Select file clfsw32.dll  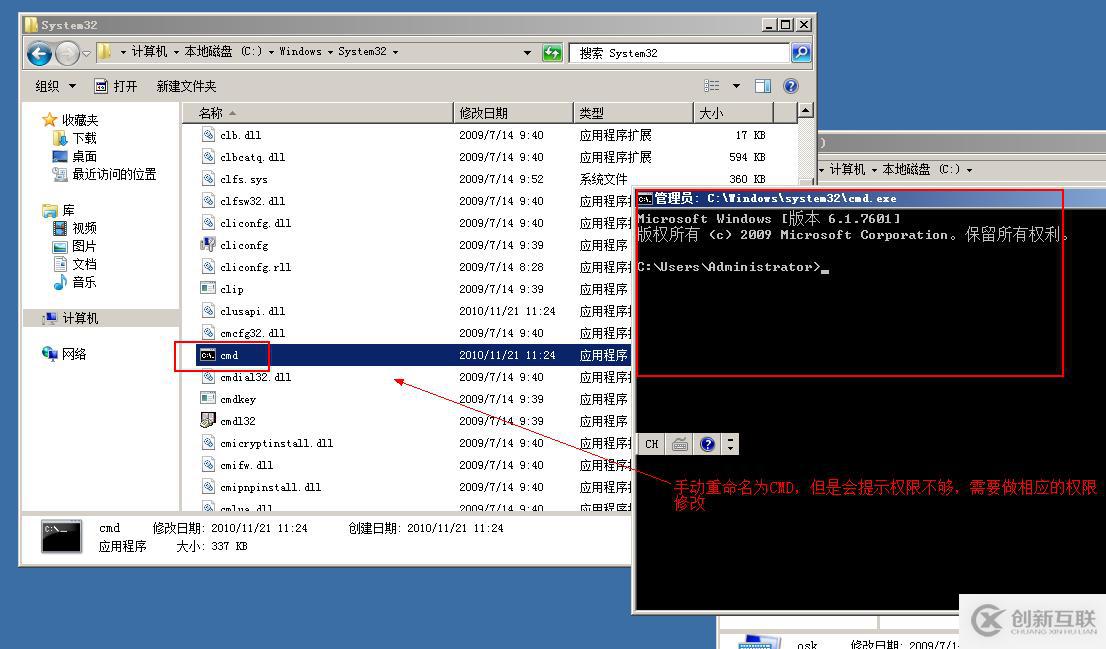253,201
